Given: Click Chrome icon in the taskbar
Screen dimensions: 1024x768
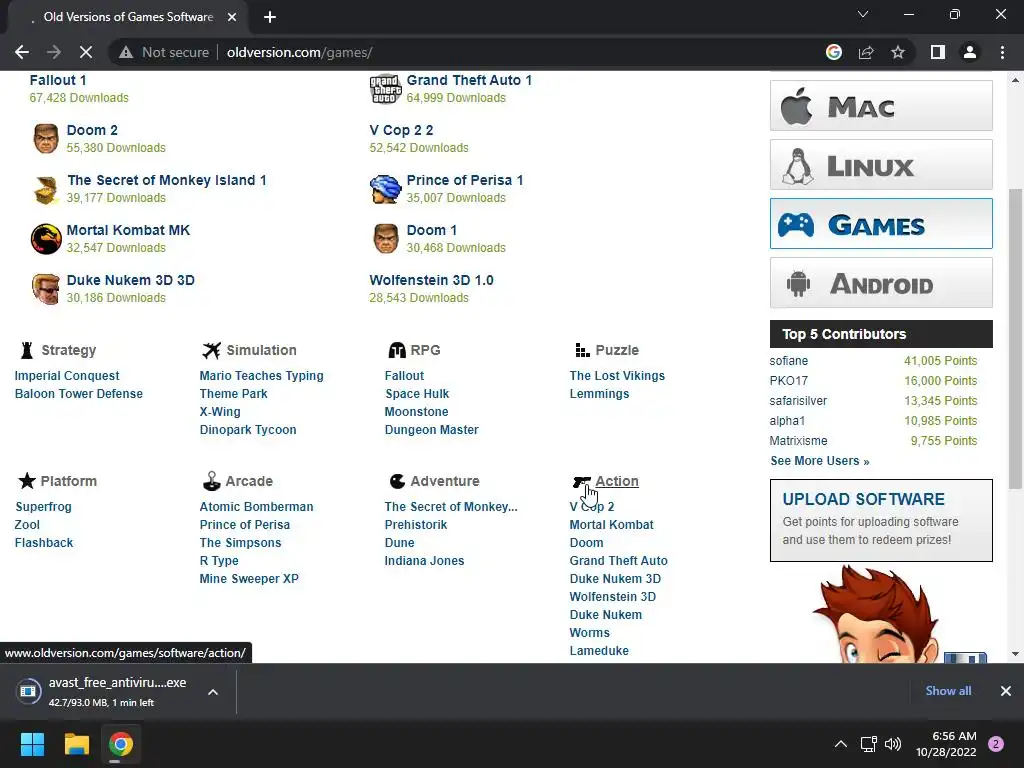Looking at the screenshot, I should point(121,744).
